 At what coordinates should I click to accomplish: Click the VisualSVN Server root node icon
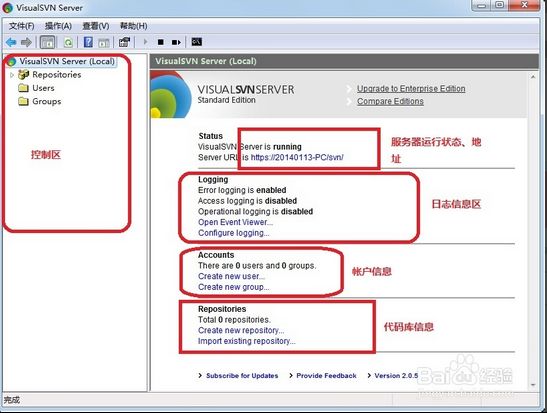point(12,62)
